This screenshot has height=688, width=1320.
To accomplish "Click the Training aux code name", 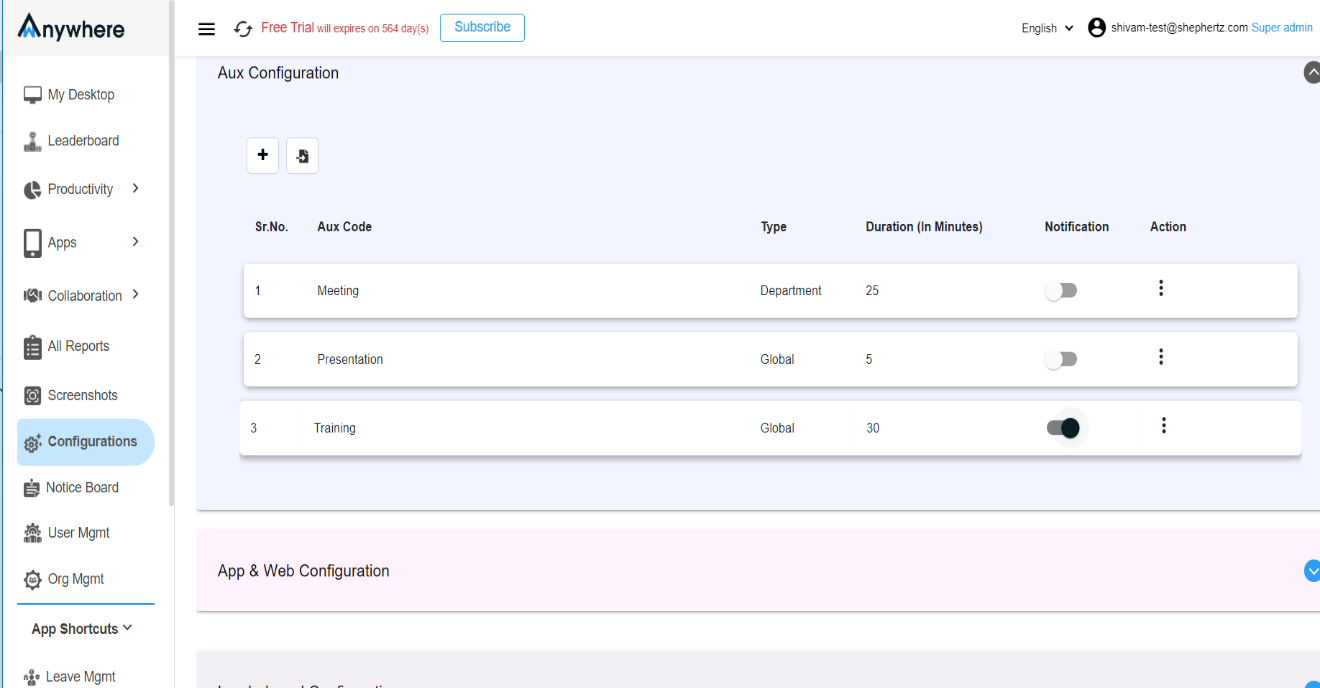I will 335,428.
